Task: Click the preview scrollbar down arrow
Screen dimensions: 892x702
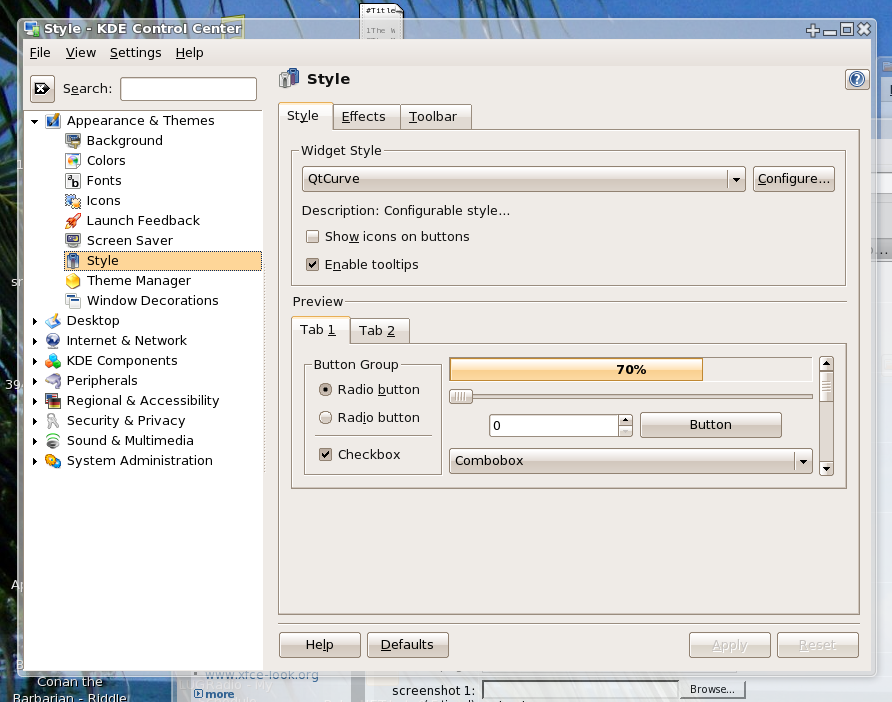Action: coord(827,469)
